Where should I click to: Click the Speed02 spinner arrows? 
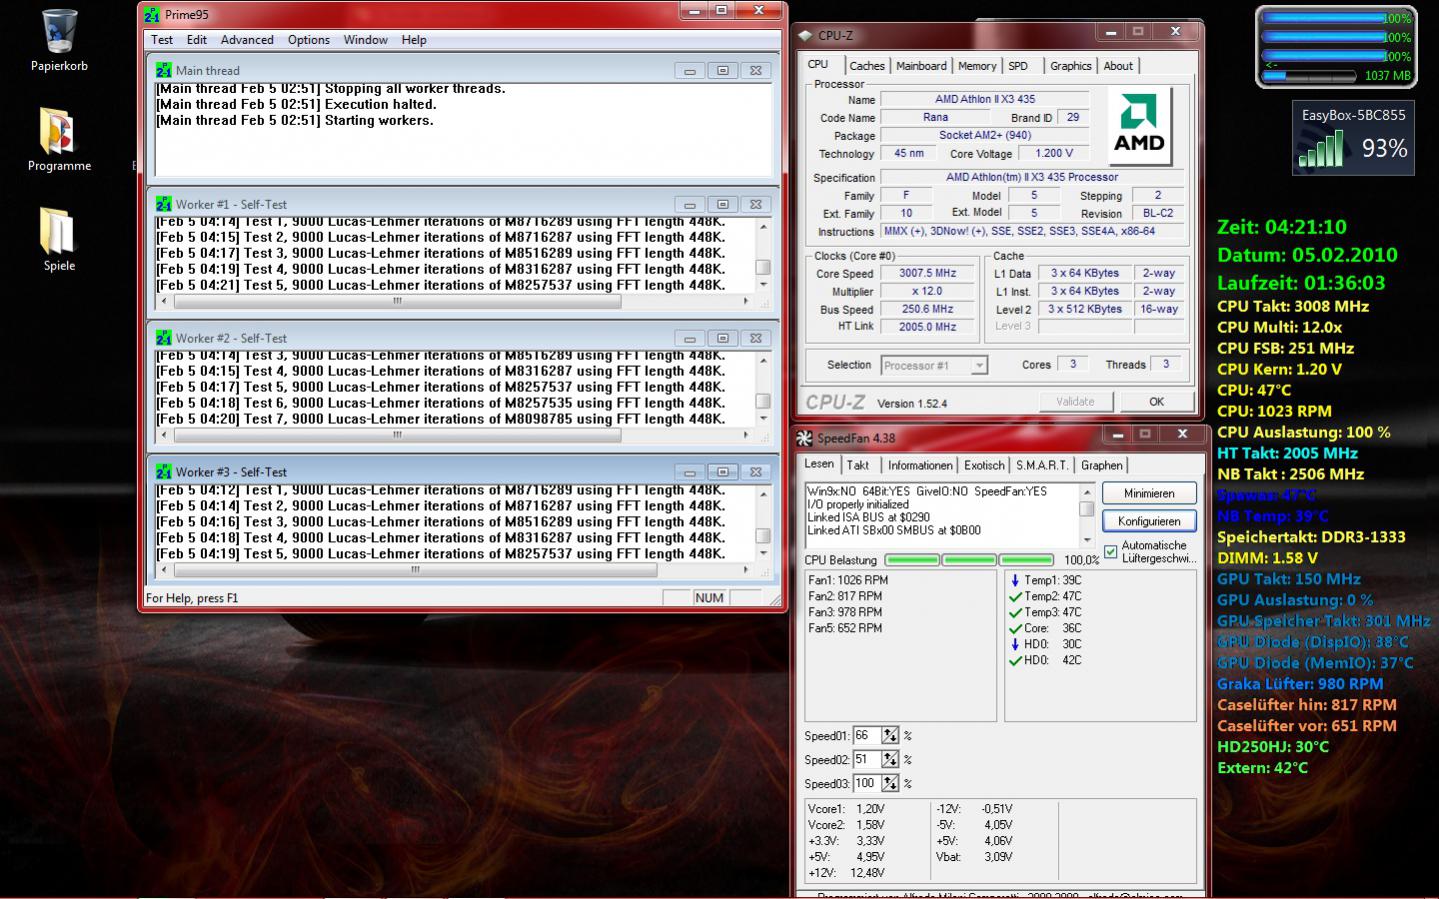coord(890,760)
